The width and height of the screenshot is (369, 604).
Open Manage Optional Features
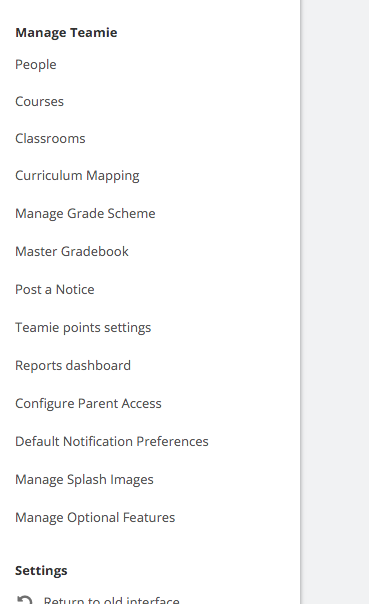click(x=95, y=517)
